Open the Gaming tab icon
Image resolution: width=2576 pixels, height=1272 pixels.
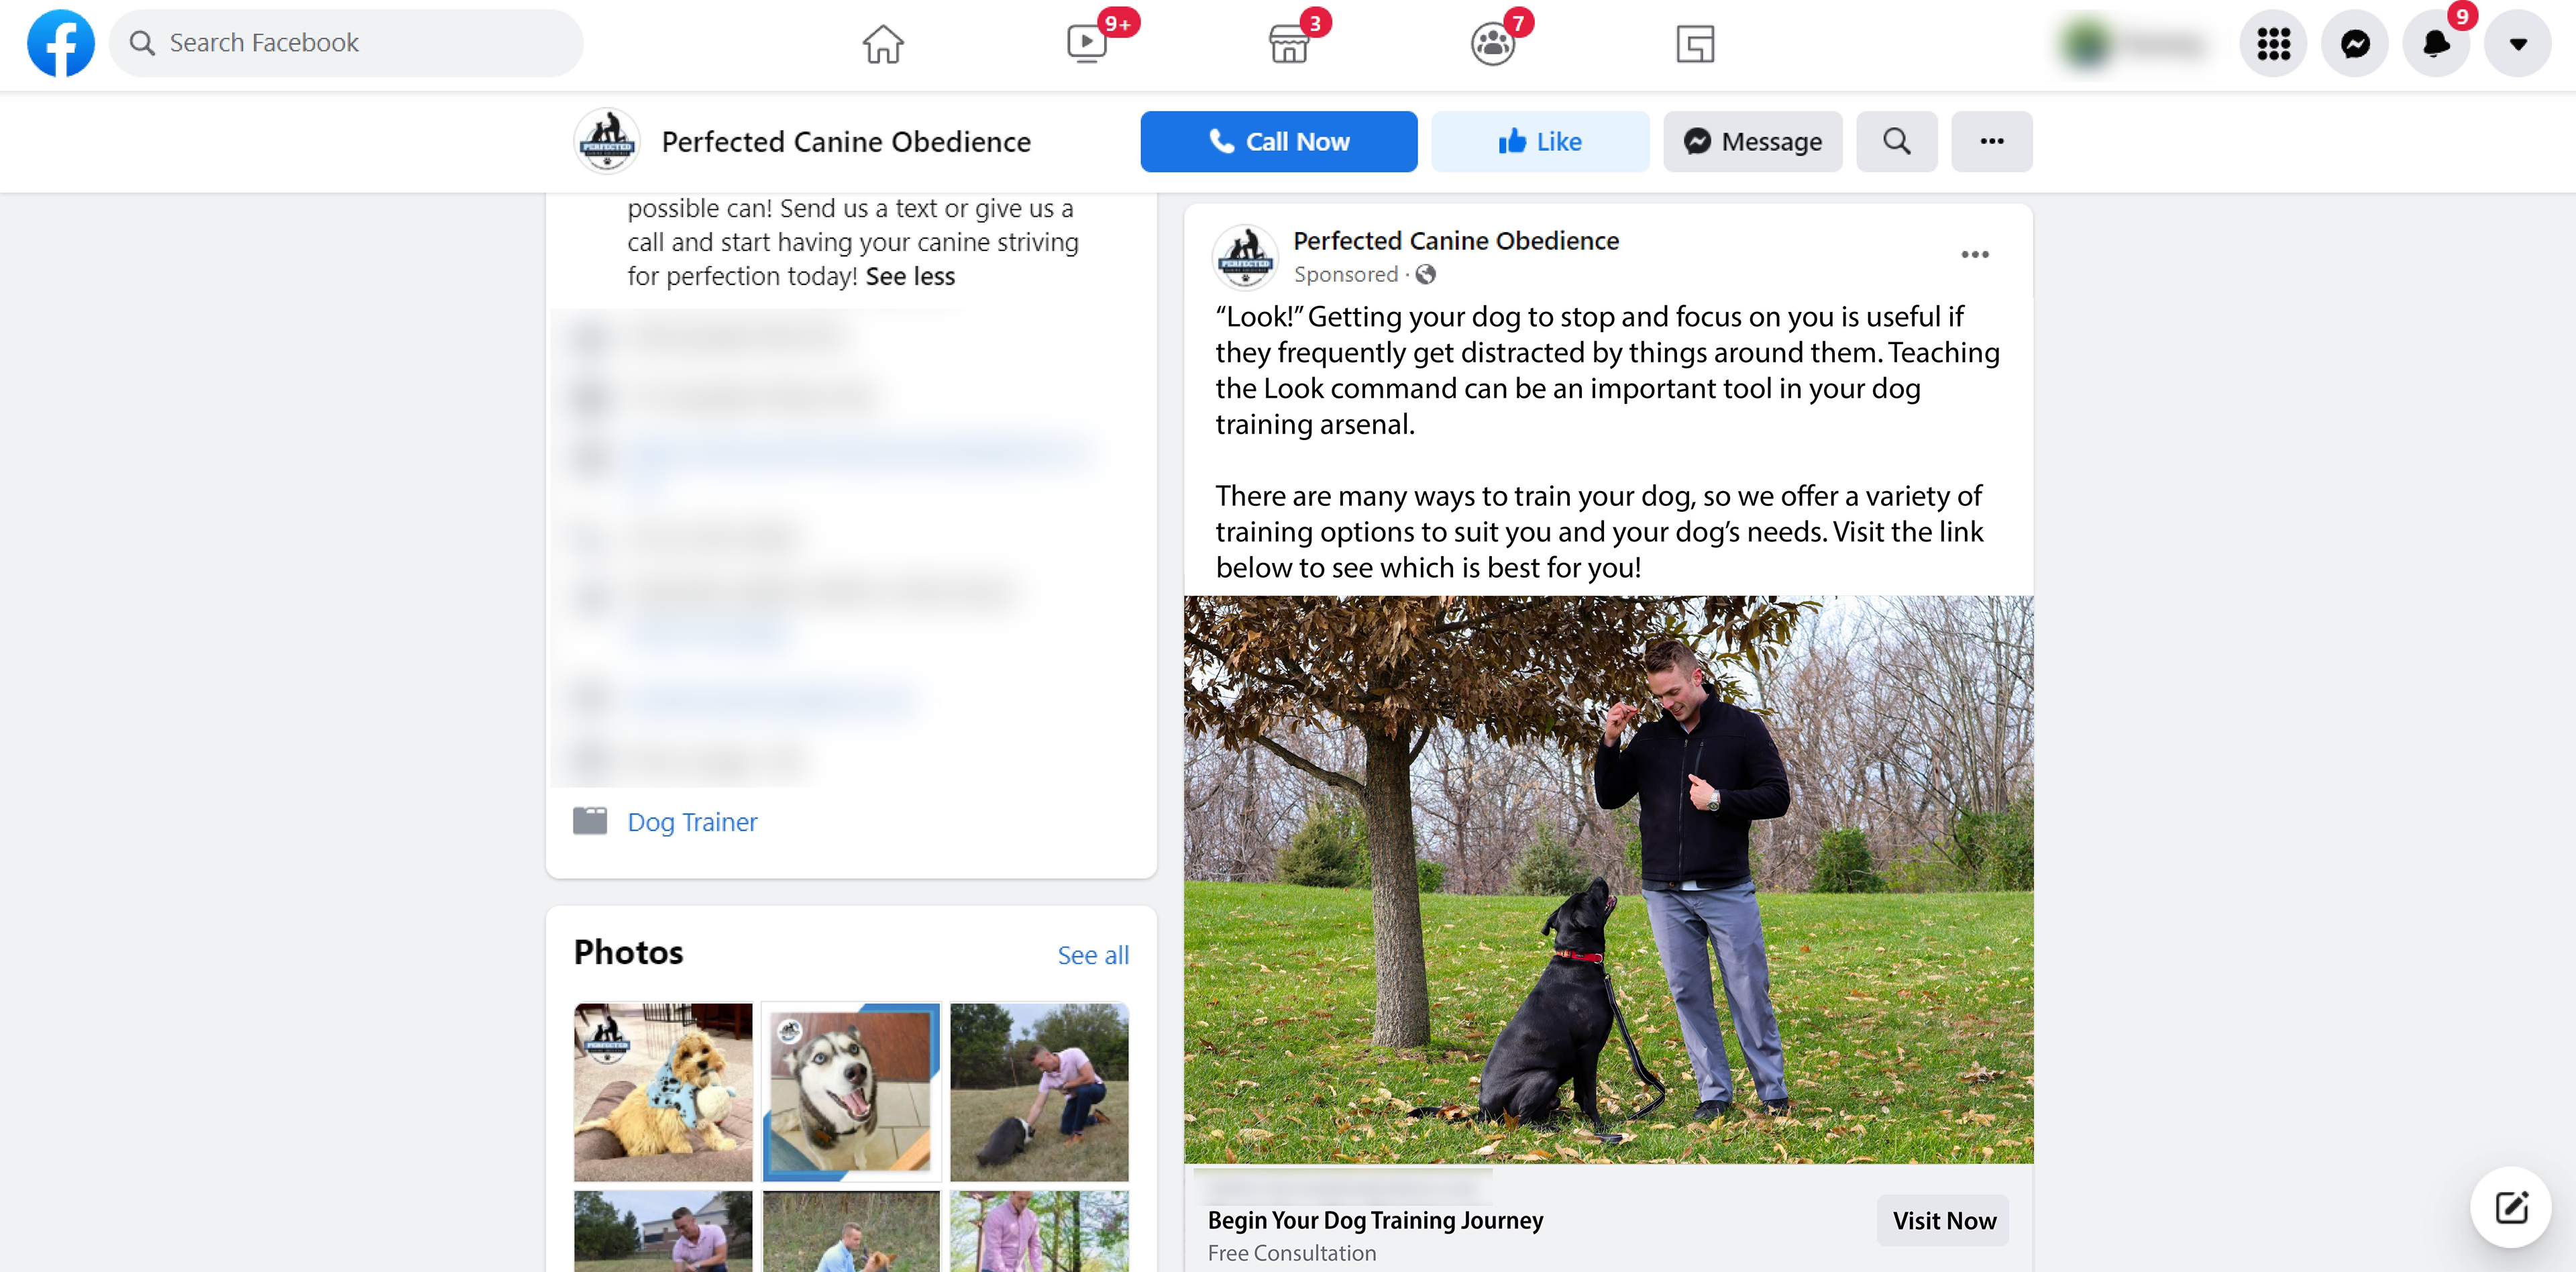pos(1695,44)
